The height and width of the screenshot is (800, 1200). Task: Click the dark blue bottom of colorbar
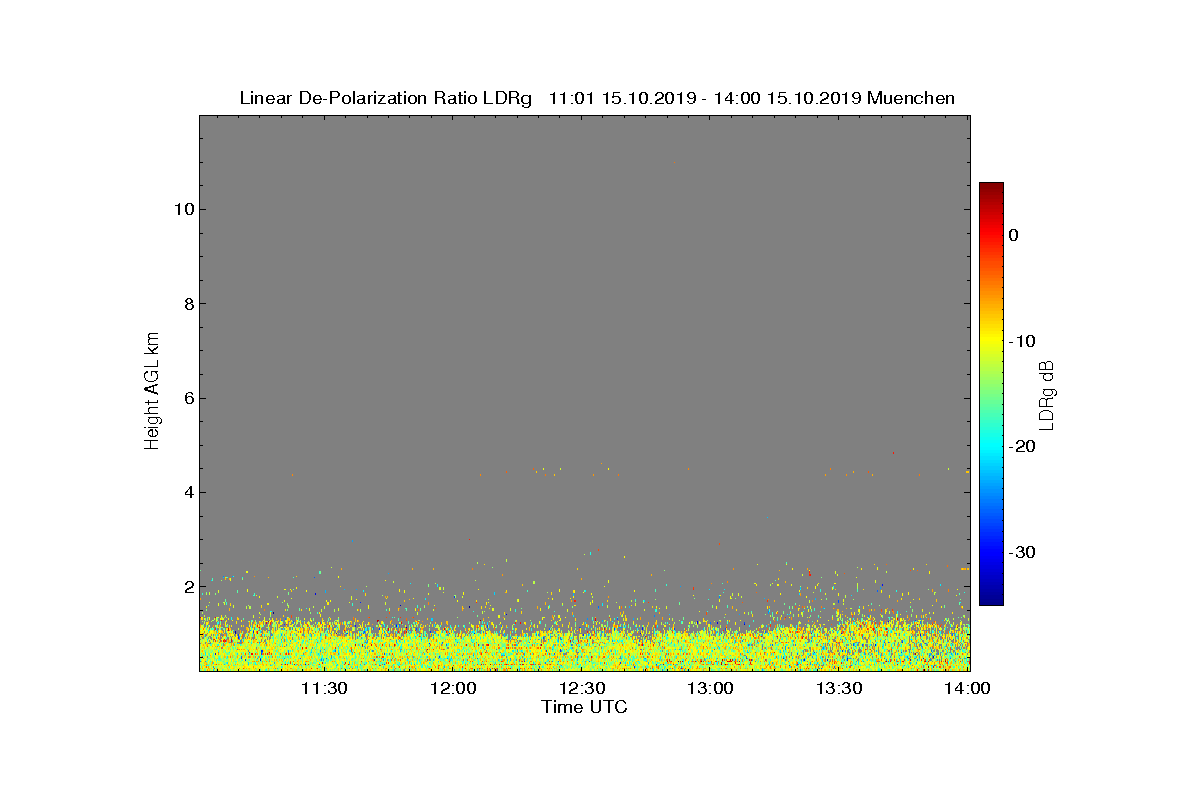(x=991, y=598)
